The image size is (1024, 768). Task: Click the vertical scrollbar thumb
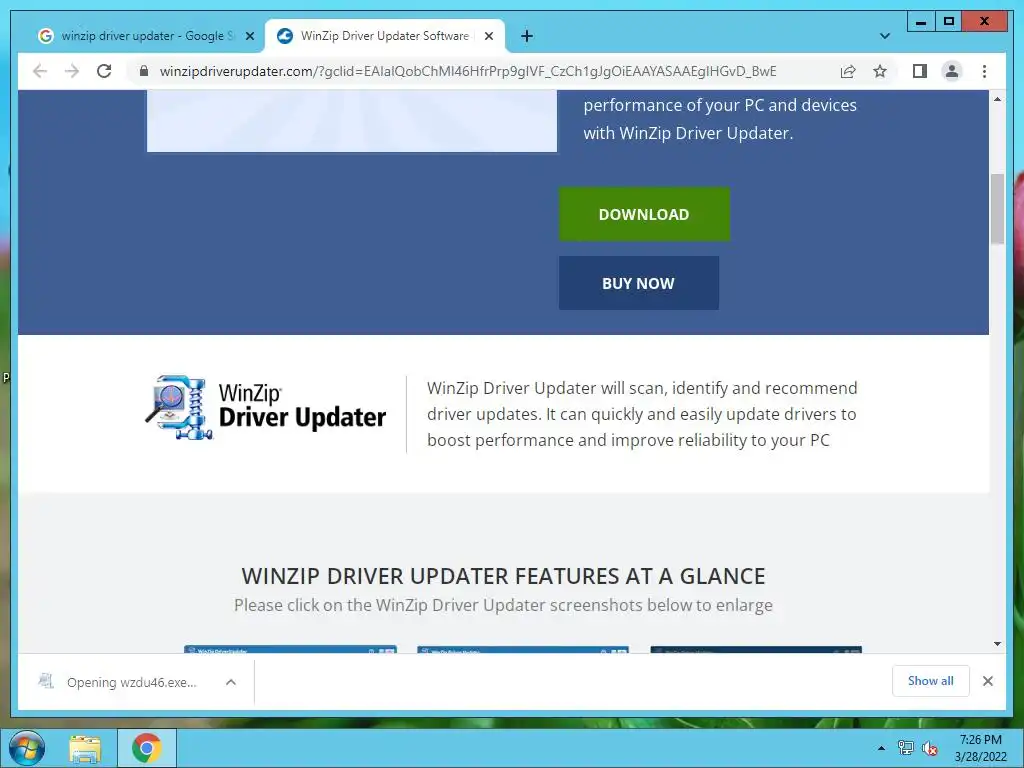pyautogui.click(x=997, y=209)
